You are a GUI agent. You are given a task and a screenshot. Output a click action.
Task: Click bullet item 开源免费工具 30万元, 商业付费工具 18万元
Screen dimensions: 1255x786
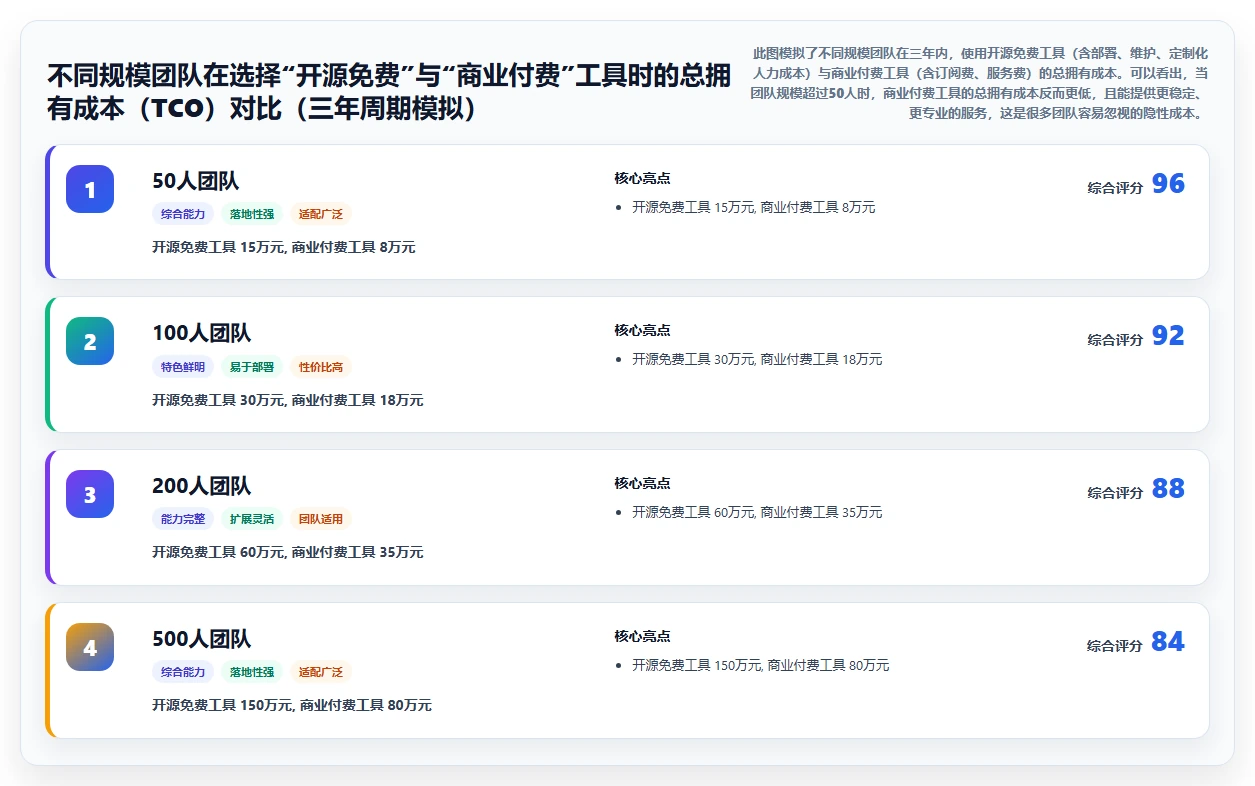point(757,360)
